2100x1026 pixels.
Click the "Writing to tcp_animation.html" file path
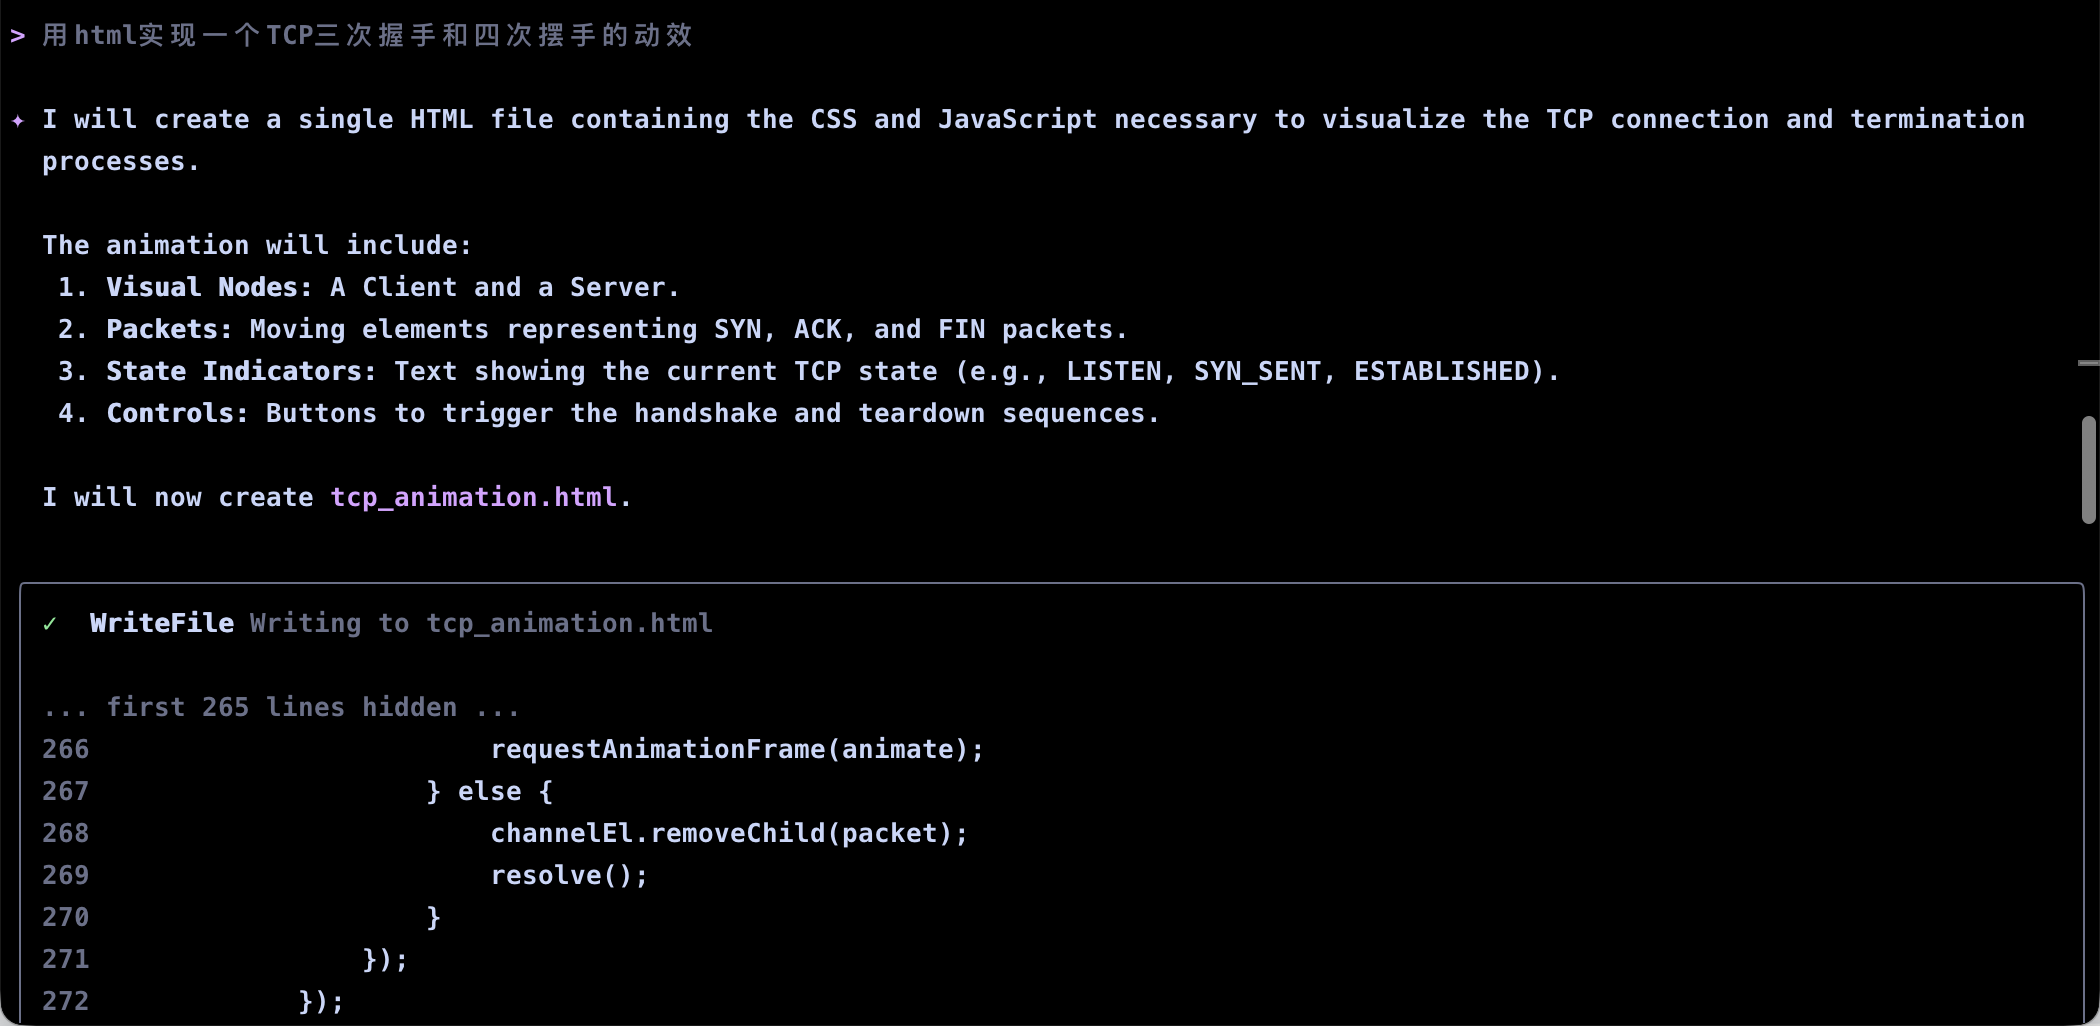pos(481,623)
